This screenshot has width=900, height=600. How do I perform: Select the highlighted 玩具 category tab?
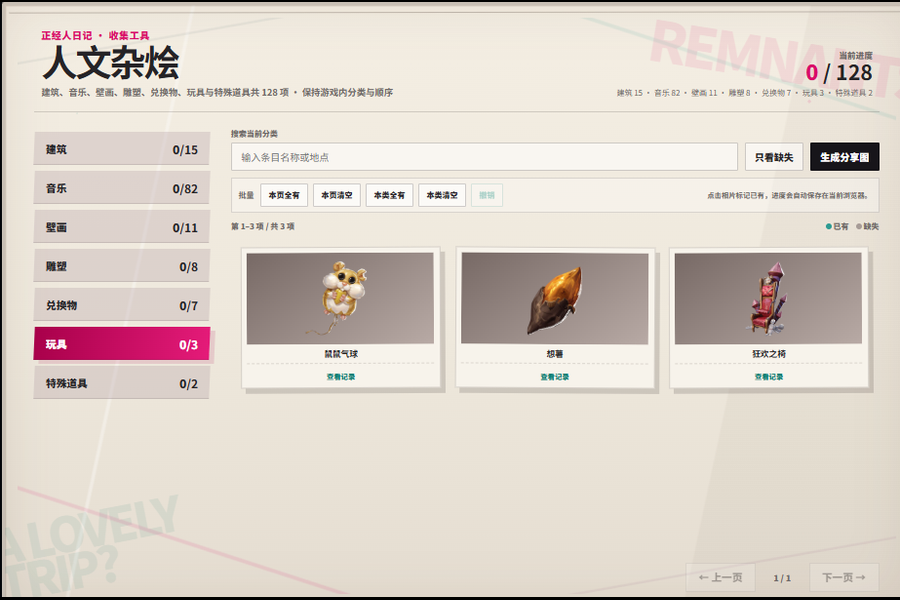pos(122,344)
